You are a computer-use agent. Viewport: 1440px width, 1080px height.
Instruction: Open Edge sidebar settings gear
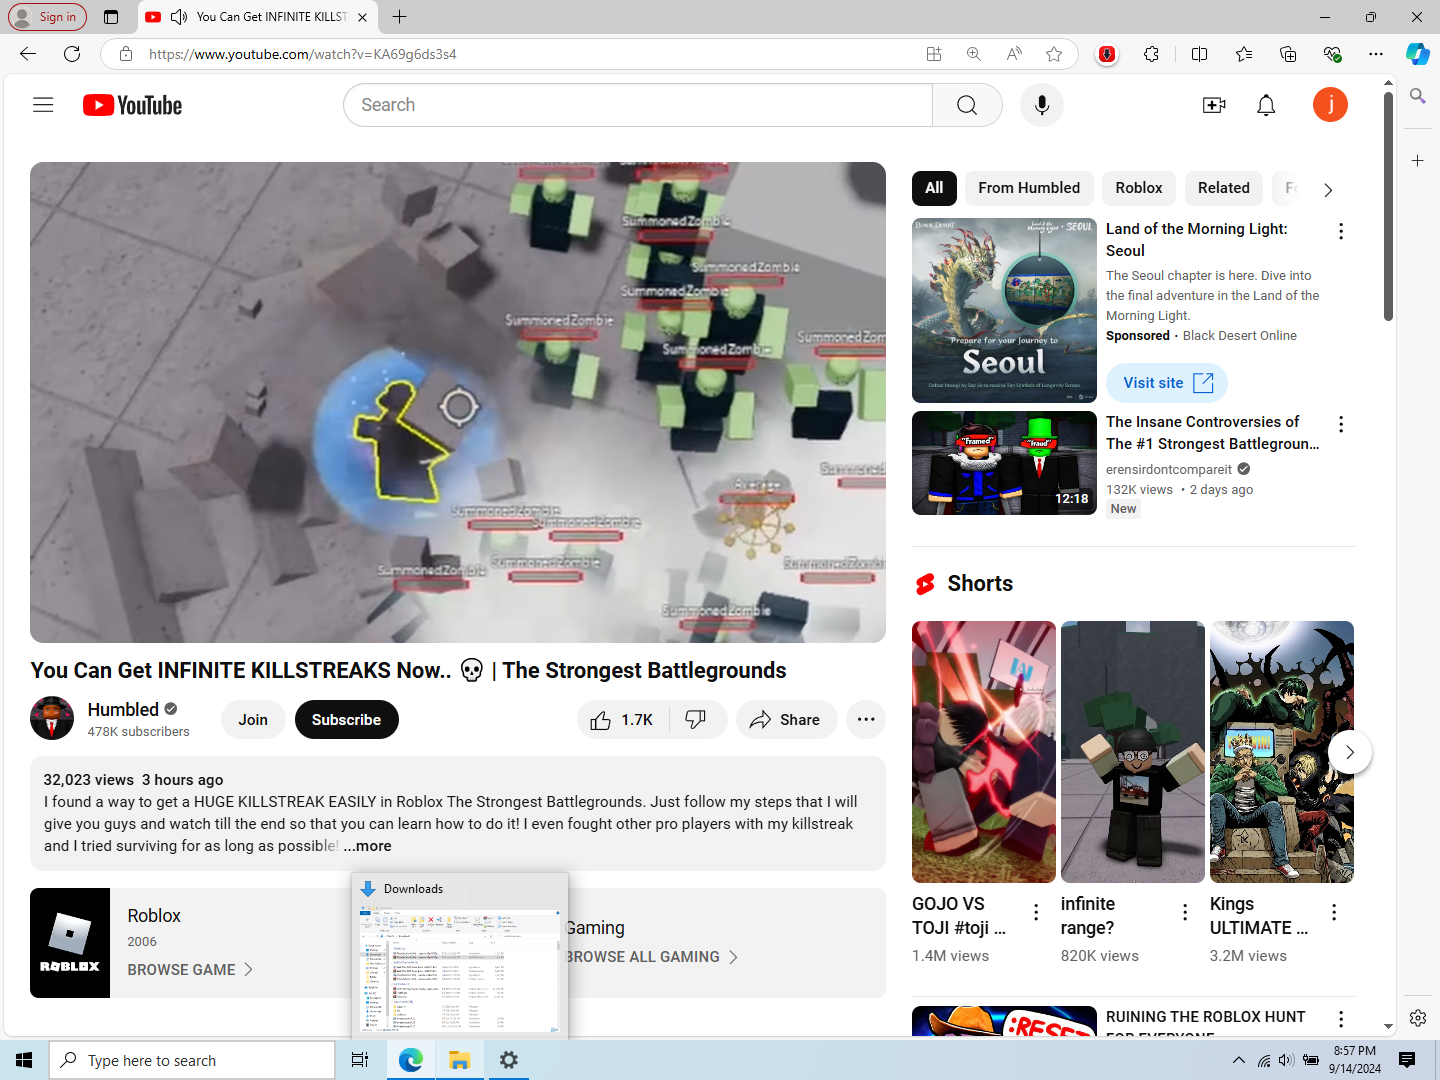coord(1418,1018)
